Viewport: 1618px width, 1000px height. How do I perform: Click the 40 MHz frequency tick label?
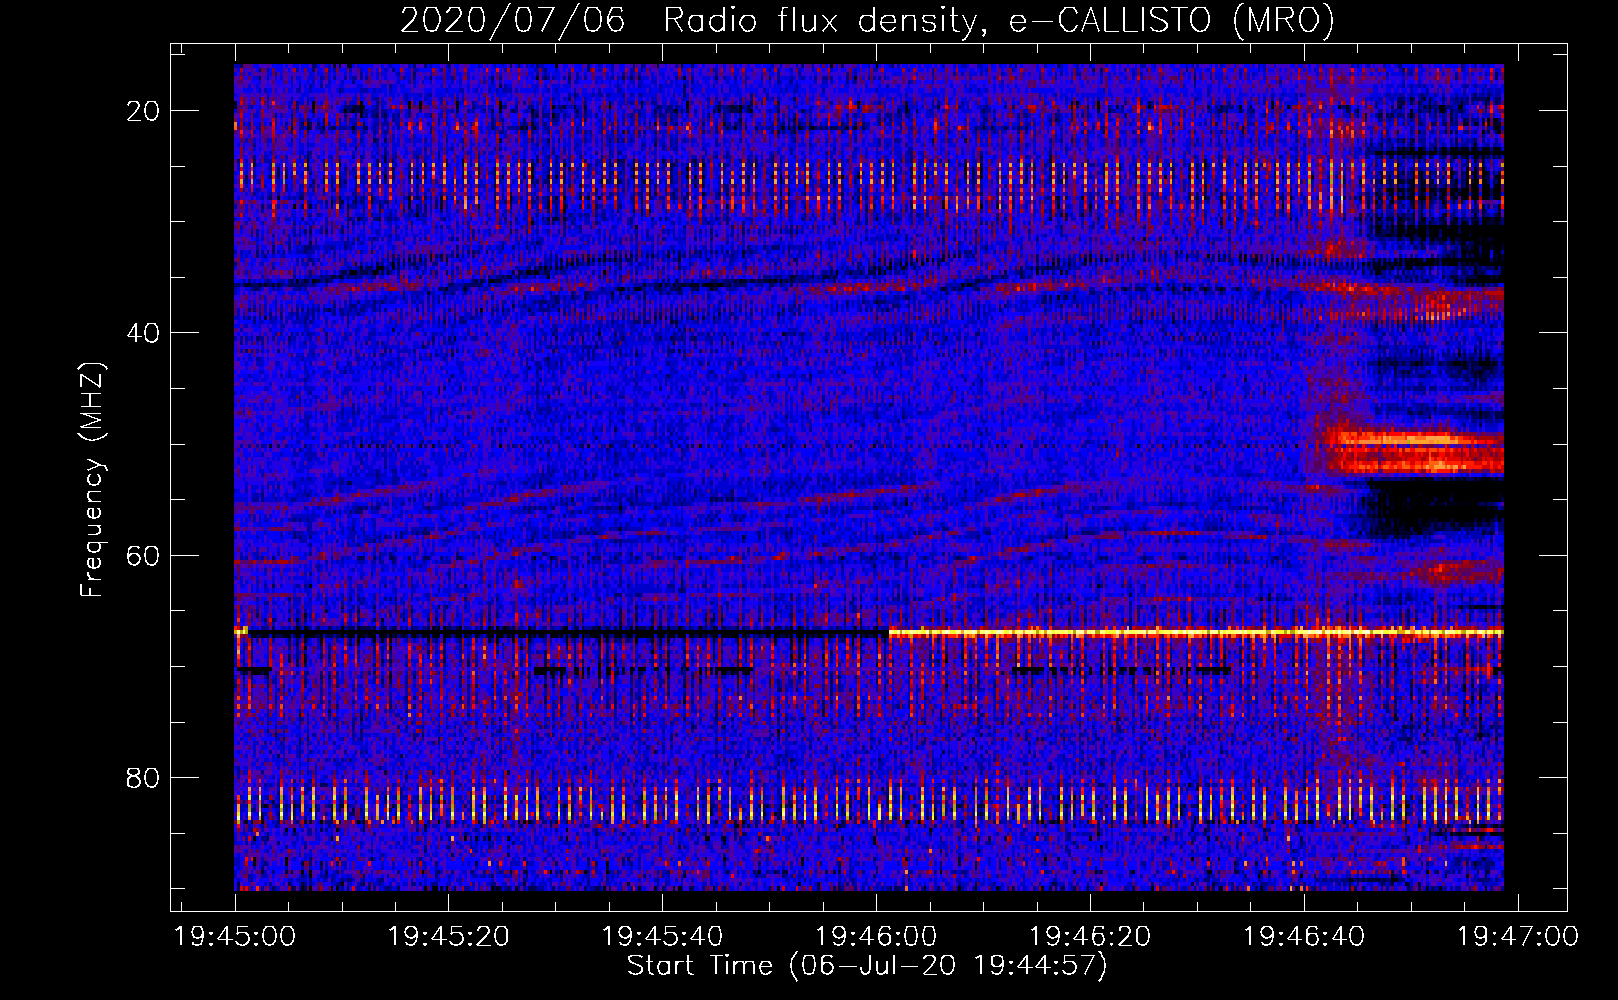point(143,333)
